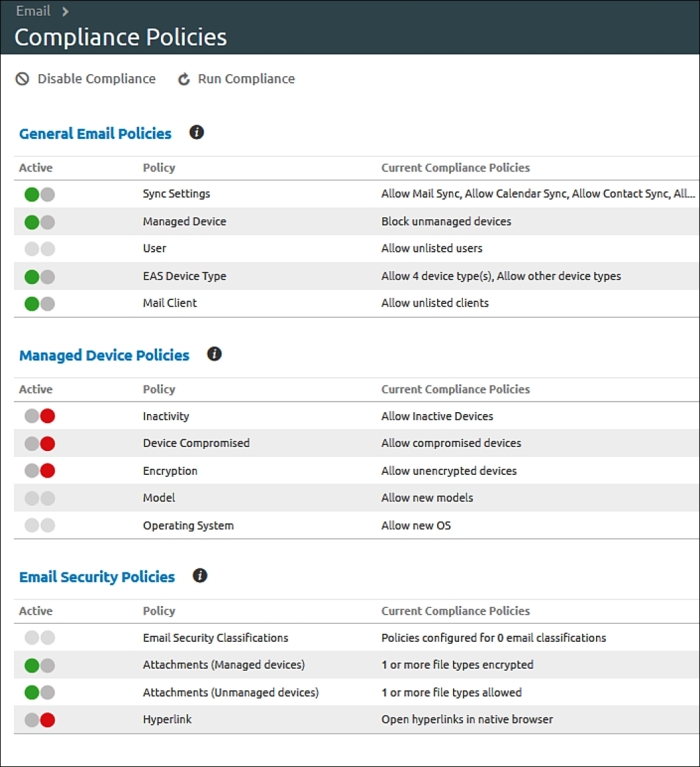
Task: Click 'Policies configured for 0 email classifications'
Action: click(494, 638)
